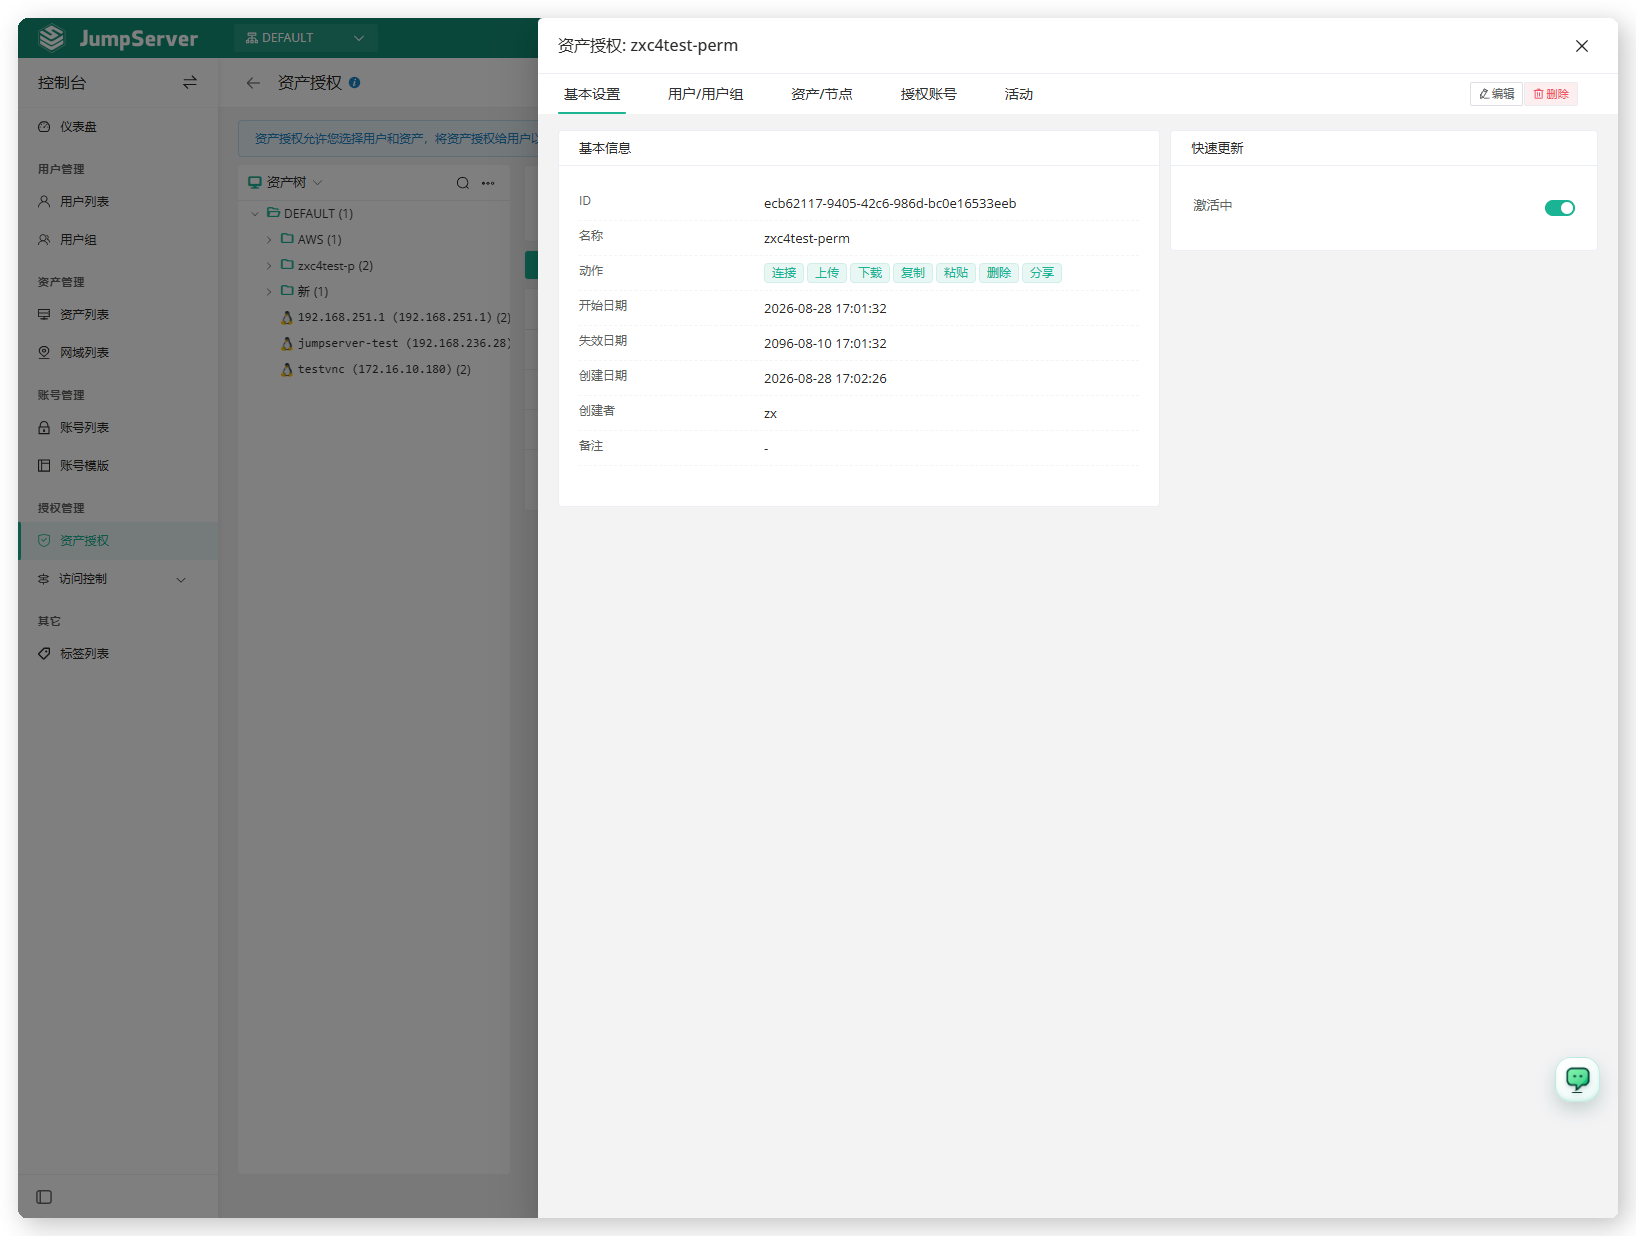Close the zxc4test-perm drawer
Viewport: 1636px width, 1236px height.
(1582, 46)
